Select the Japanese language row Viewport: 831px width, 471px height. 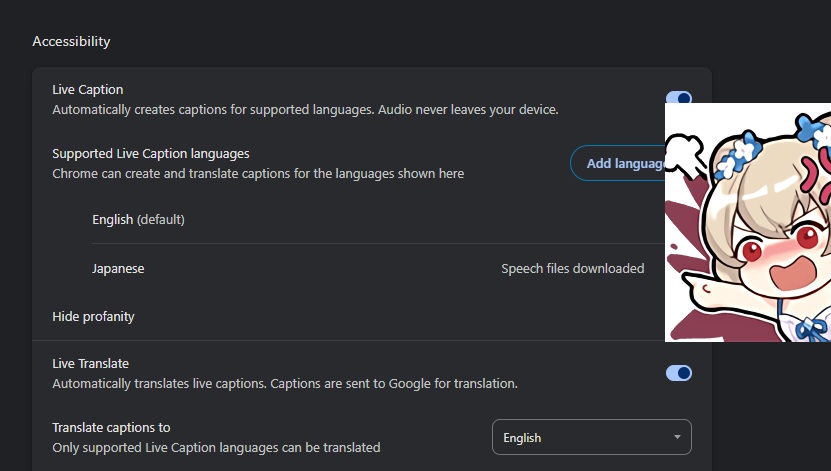click(x=378, y=268)
